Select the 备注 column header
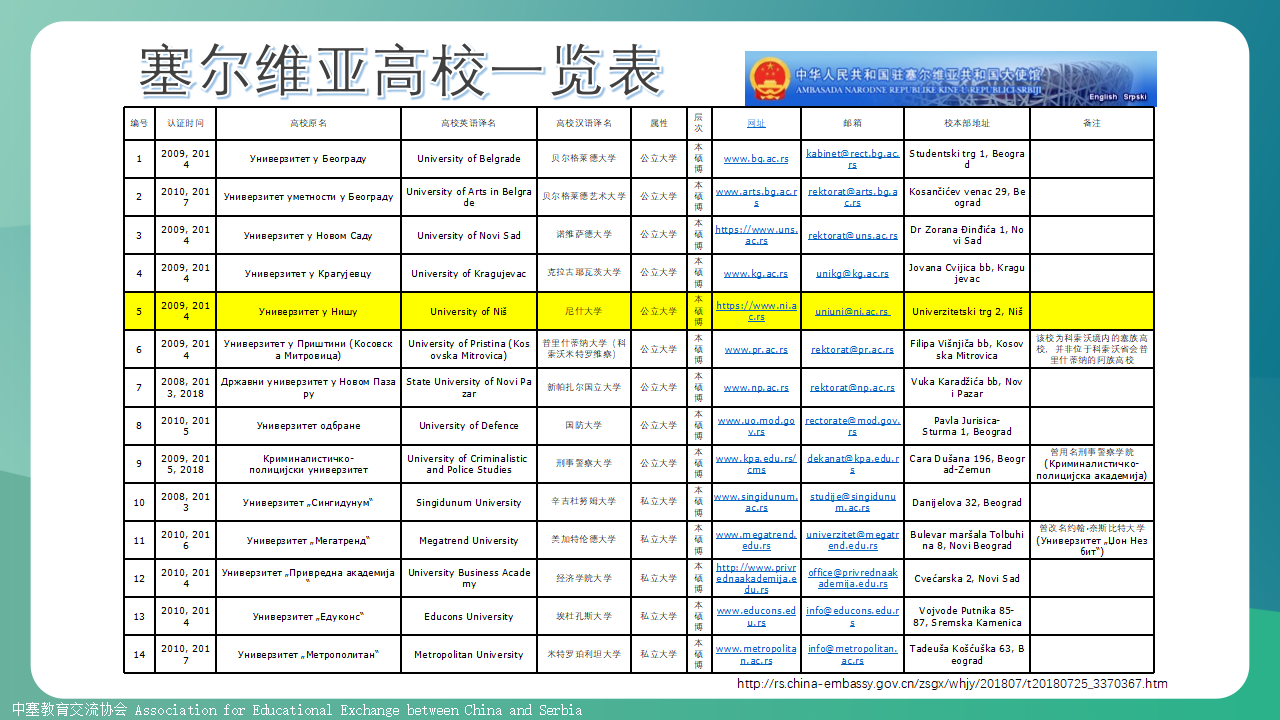This screenshot has height=720, width=1280. [1092, 123]
